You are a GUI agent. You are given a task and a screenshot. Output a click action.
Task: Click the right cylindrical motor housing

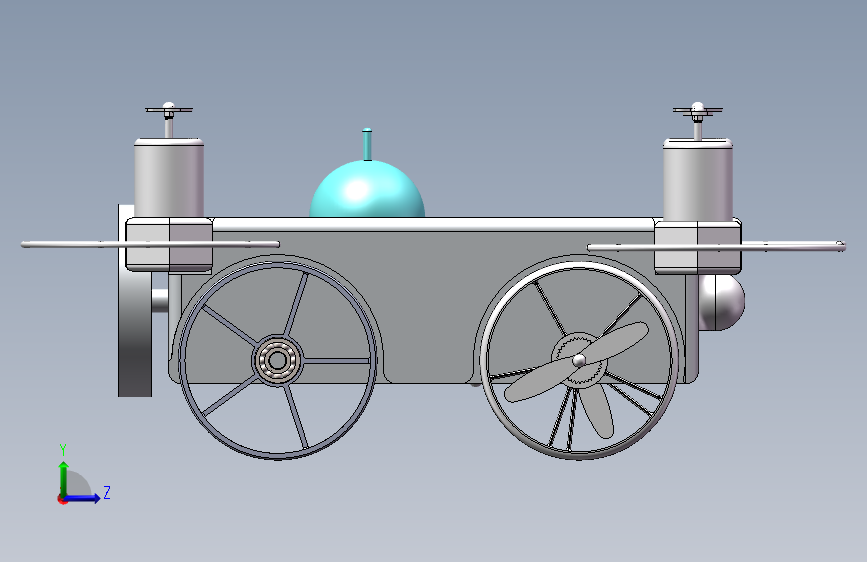point(698,180)
